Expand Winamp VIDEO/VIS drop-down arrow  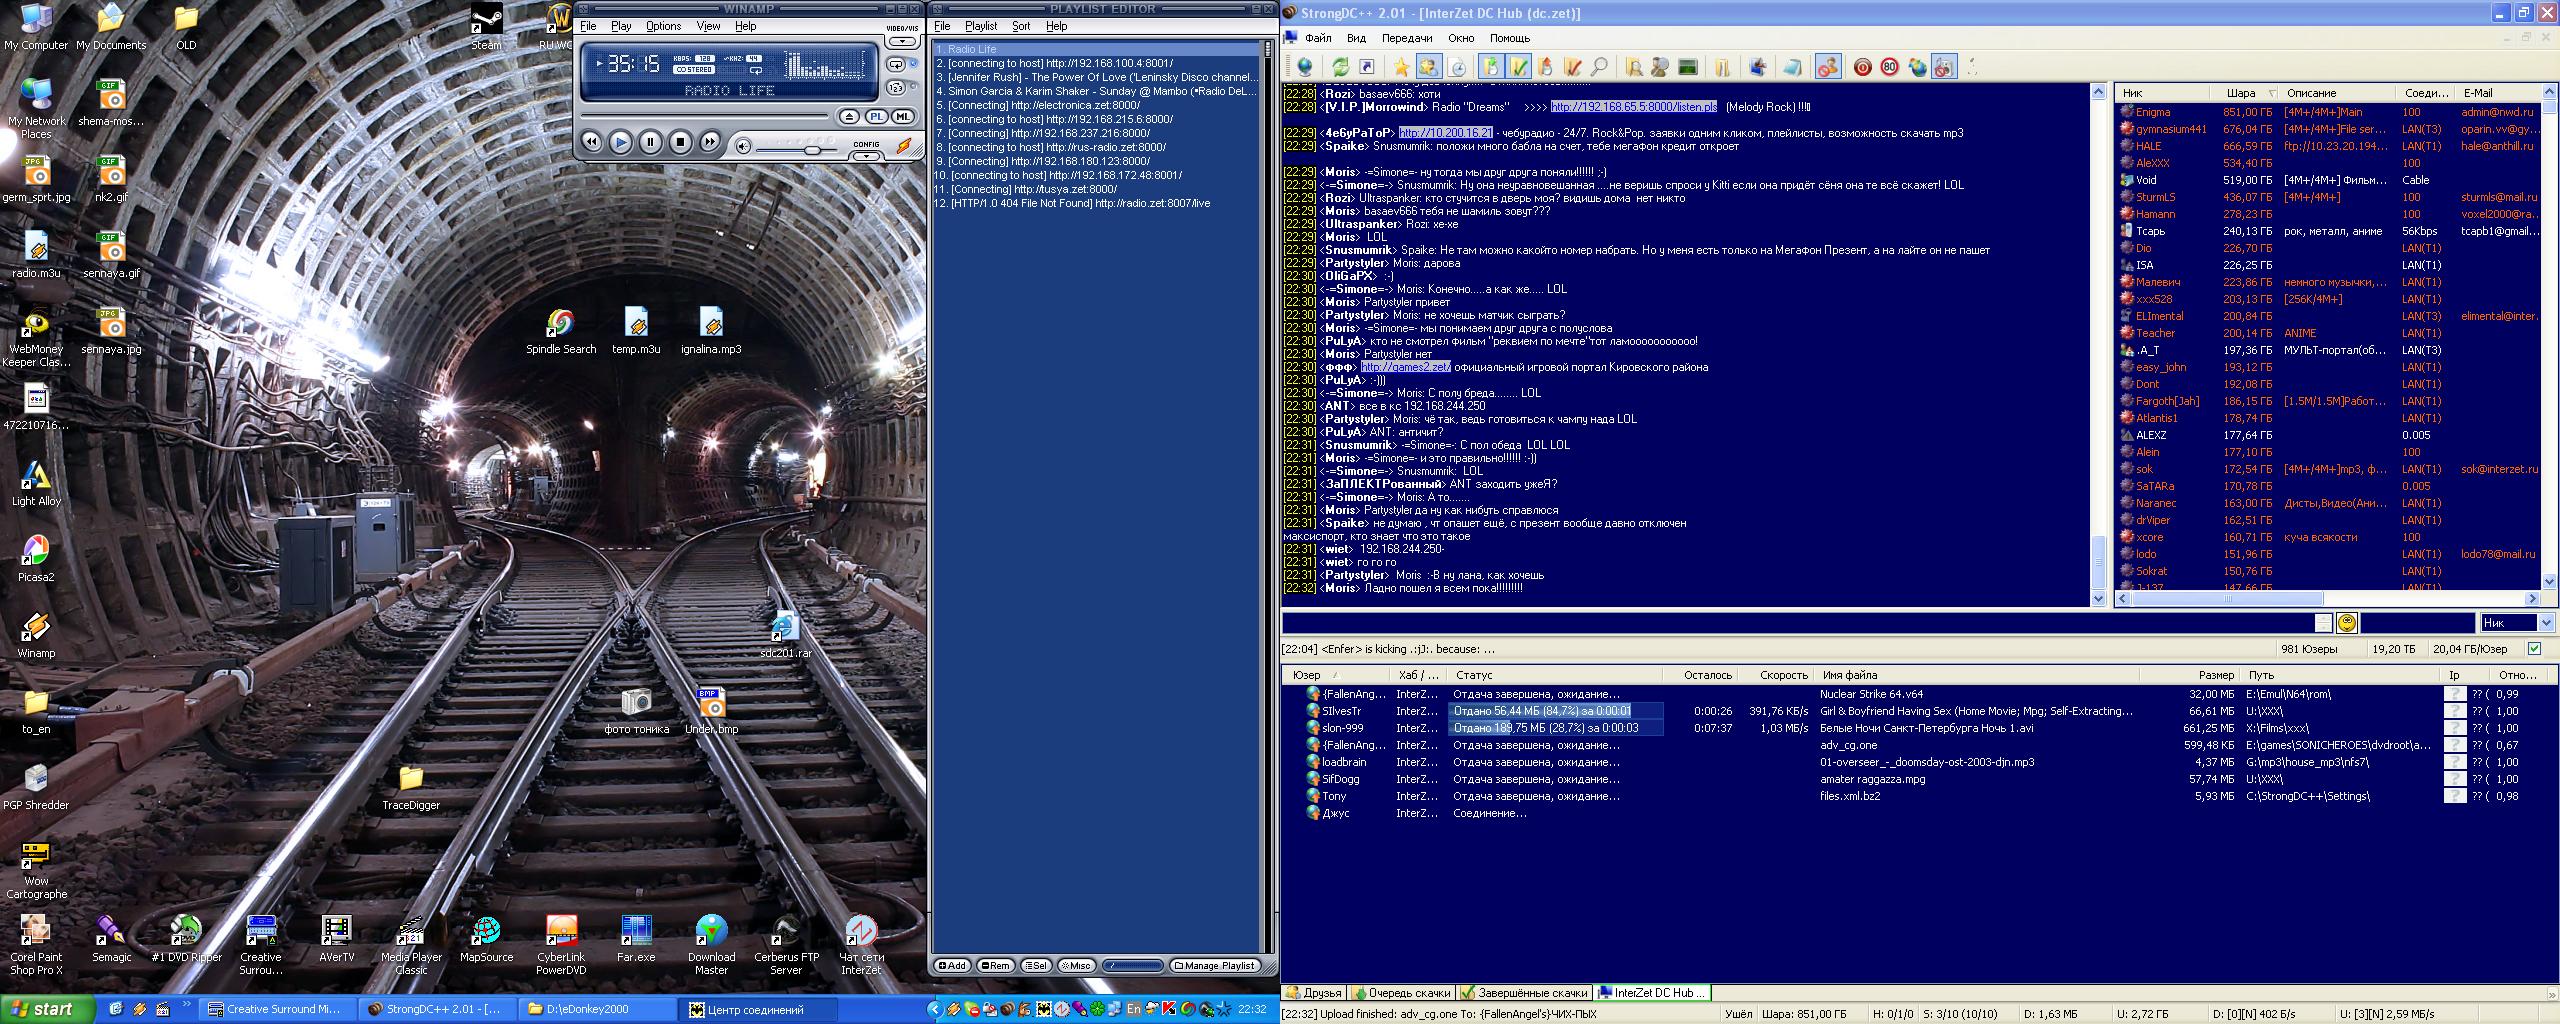pos(903,42)
